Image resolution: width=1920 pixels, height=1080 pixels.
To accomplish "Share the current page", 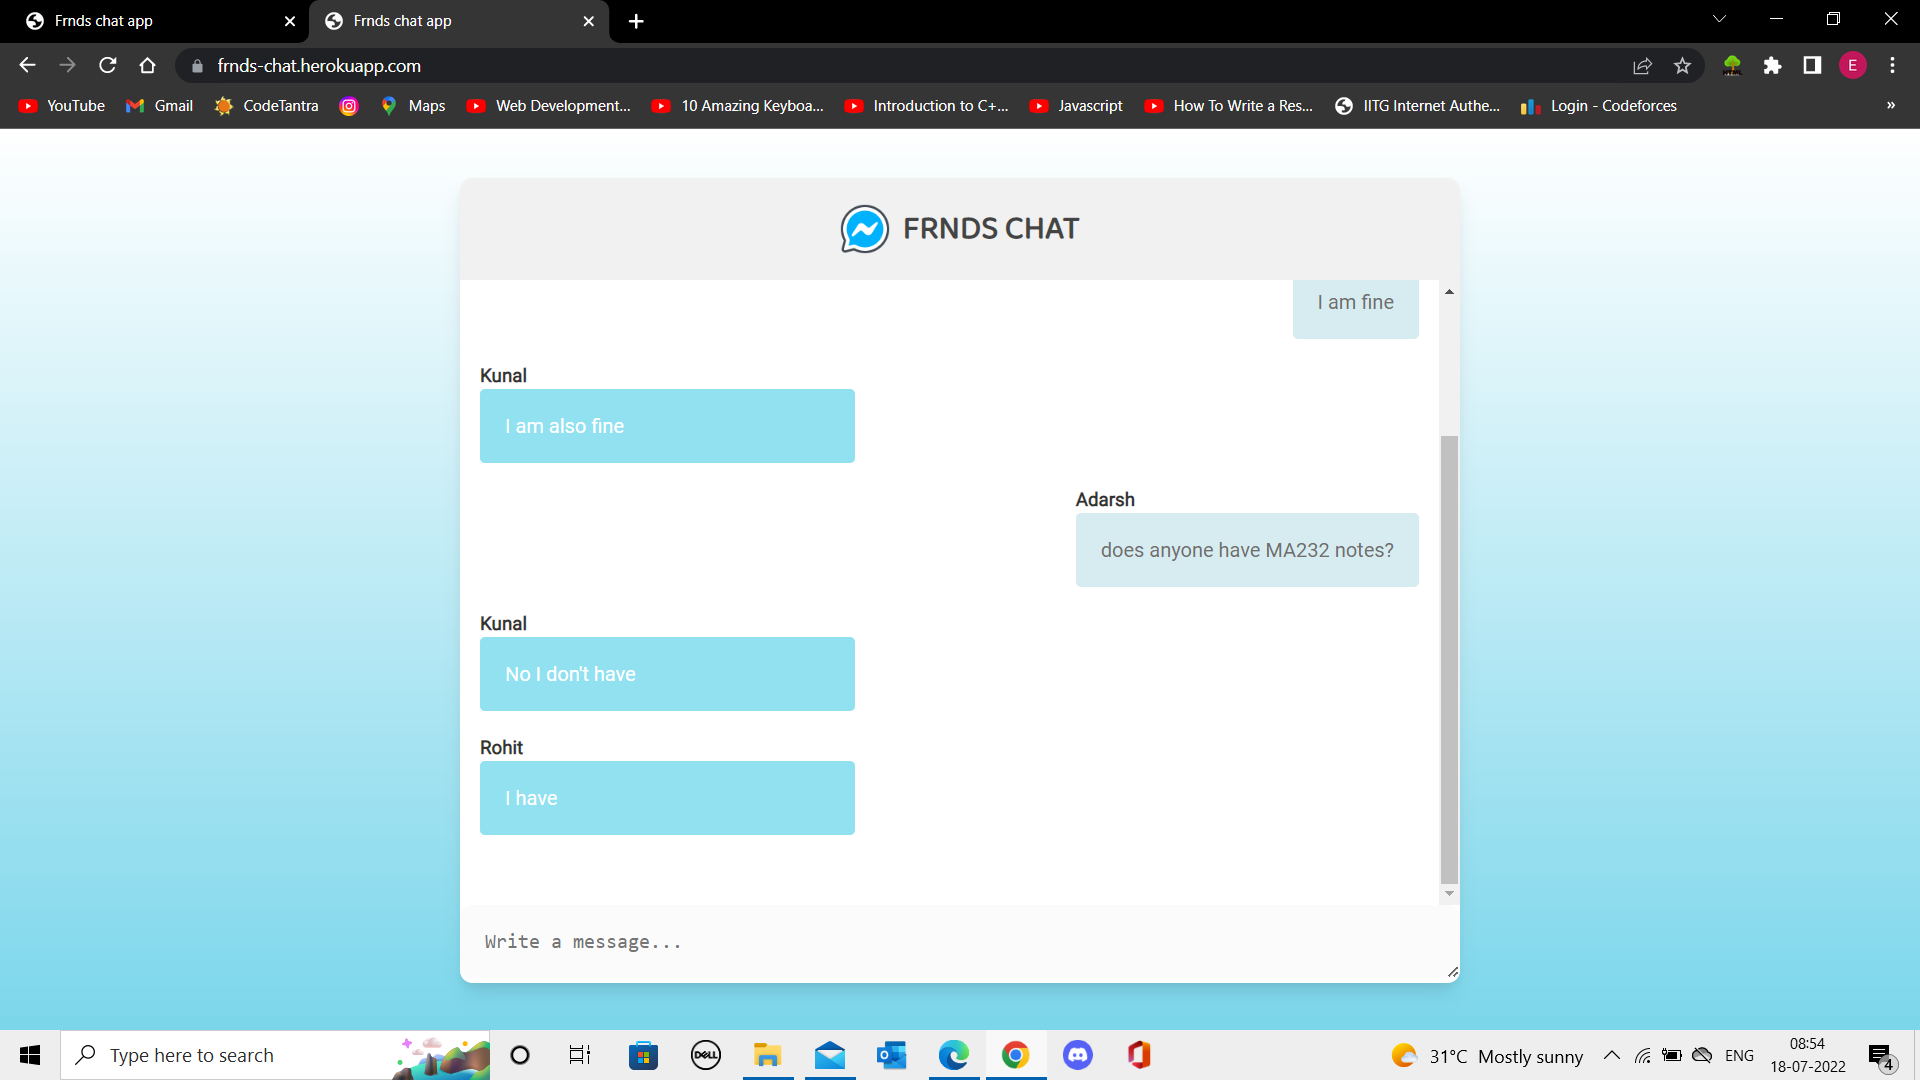I will coord(1643,65).
